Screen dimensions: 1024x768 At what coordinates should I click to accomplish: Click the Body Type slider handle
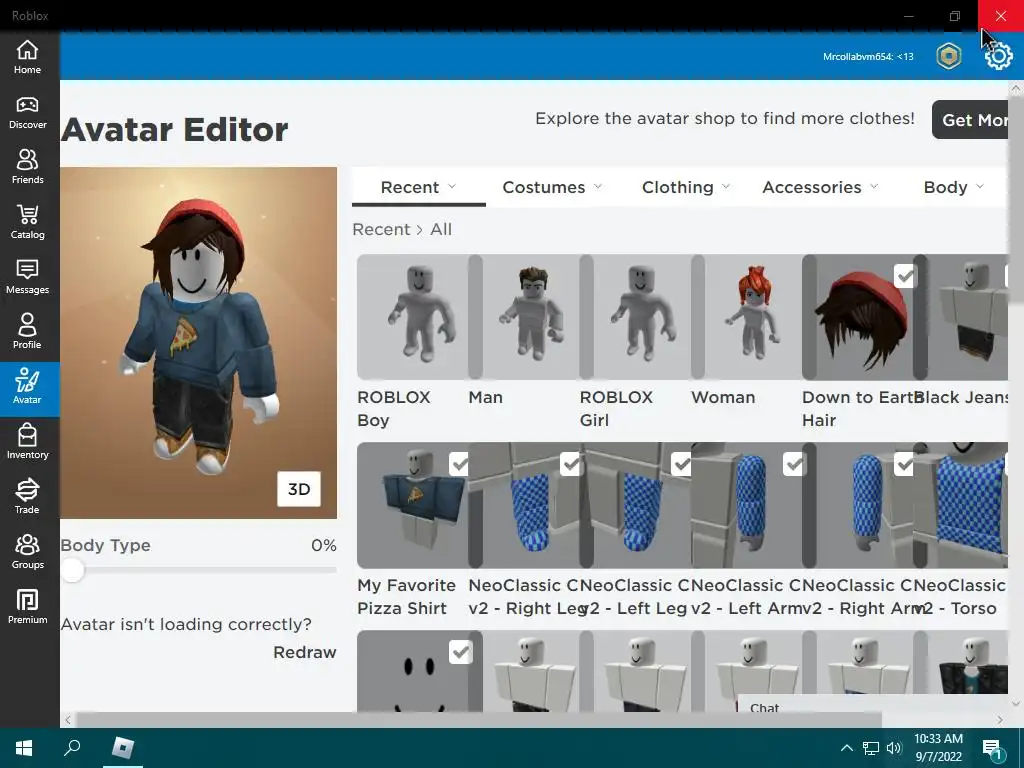pyautogui.click(x=73, y=570)
